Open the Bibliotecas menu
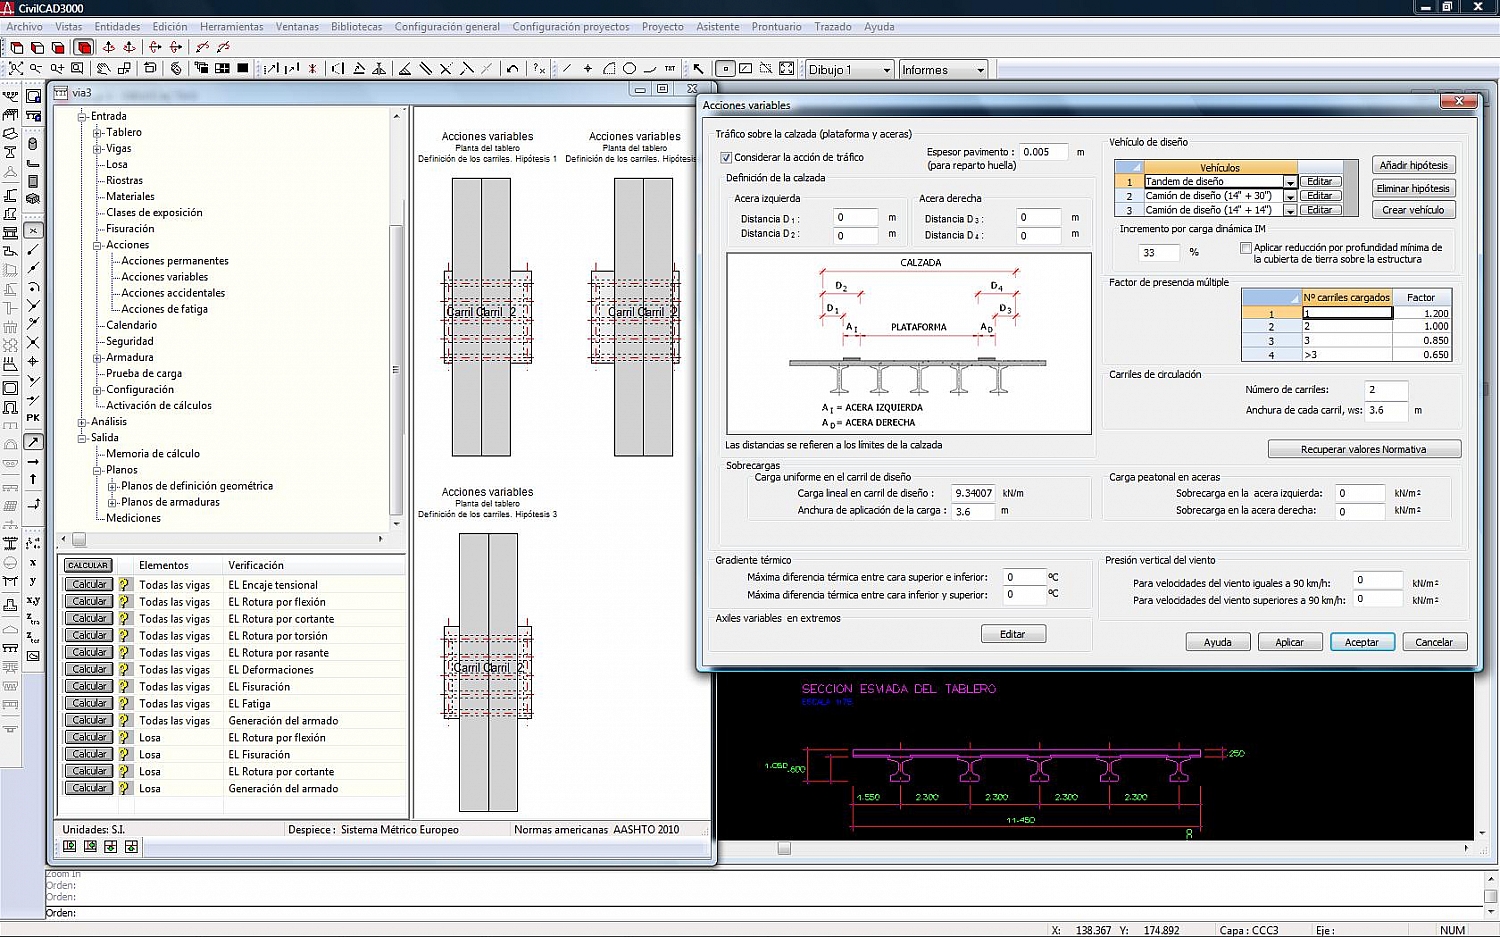 (x=356, y=27)
